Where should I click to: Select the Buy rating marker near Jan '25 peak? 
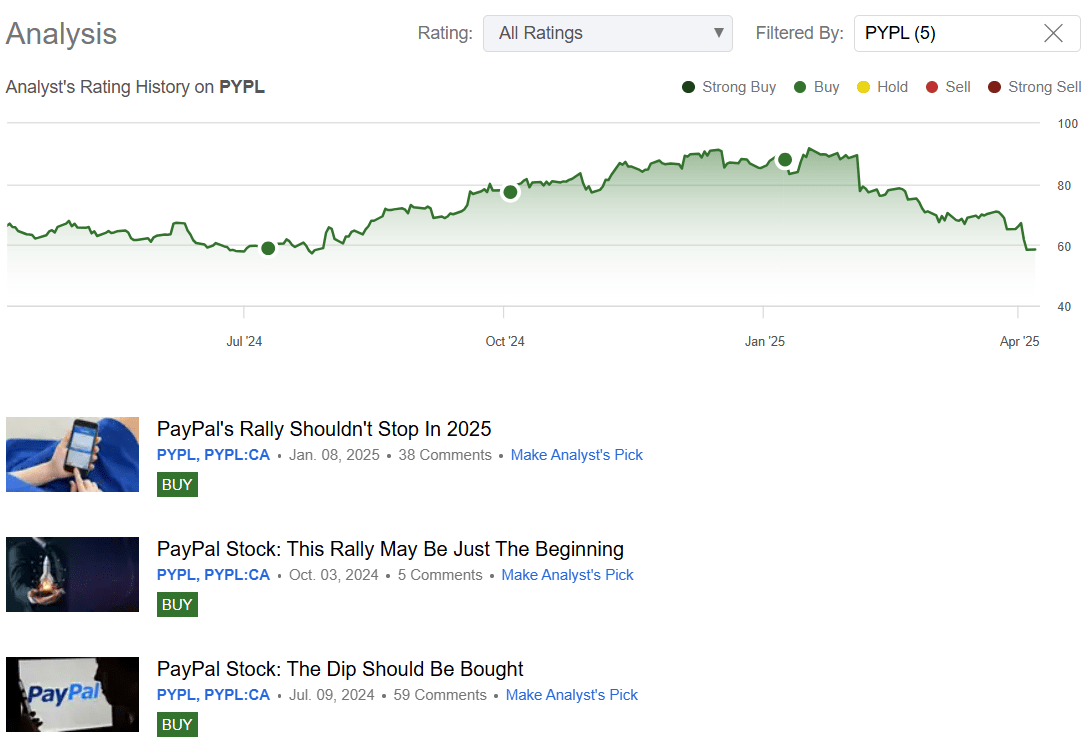(x=784, y=159)
